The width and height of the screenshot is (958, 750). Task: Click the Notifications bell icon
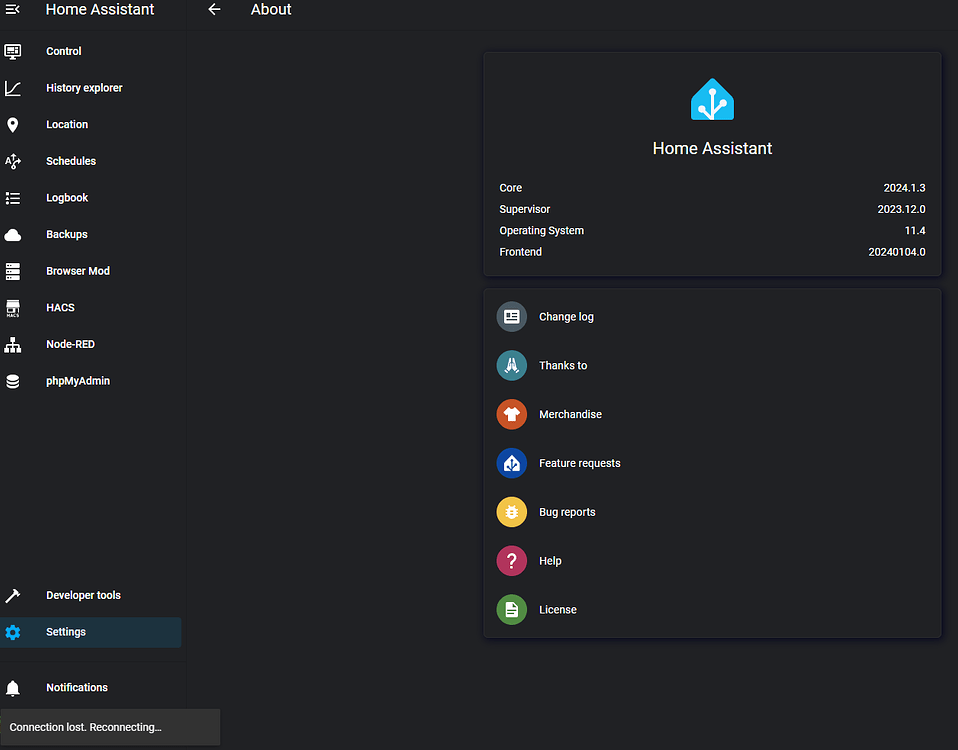point(13,688)
